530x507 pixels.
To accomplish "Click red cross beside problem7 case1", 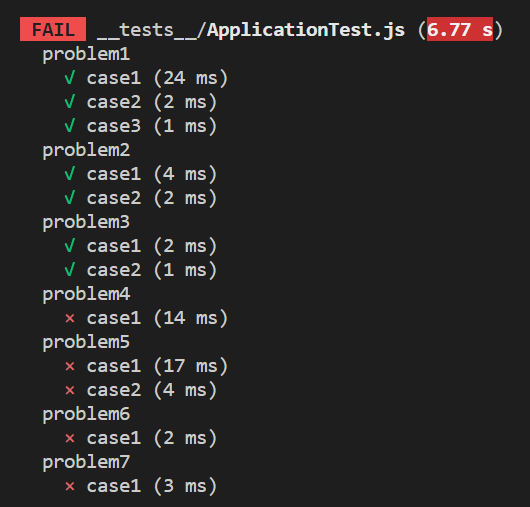I will [70, 486].
